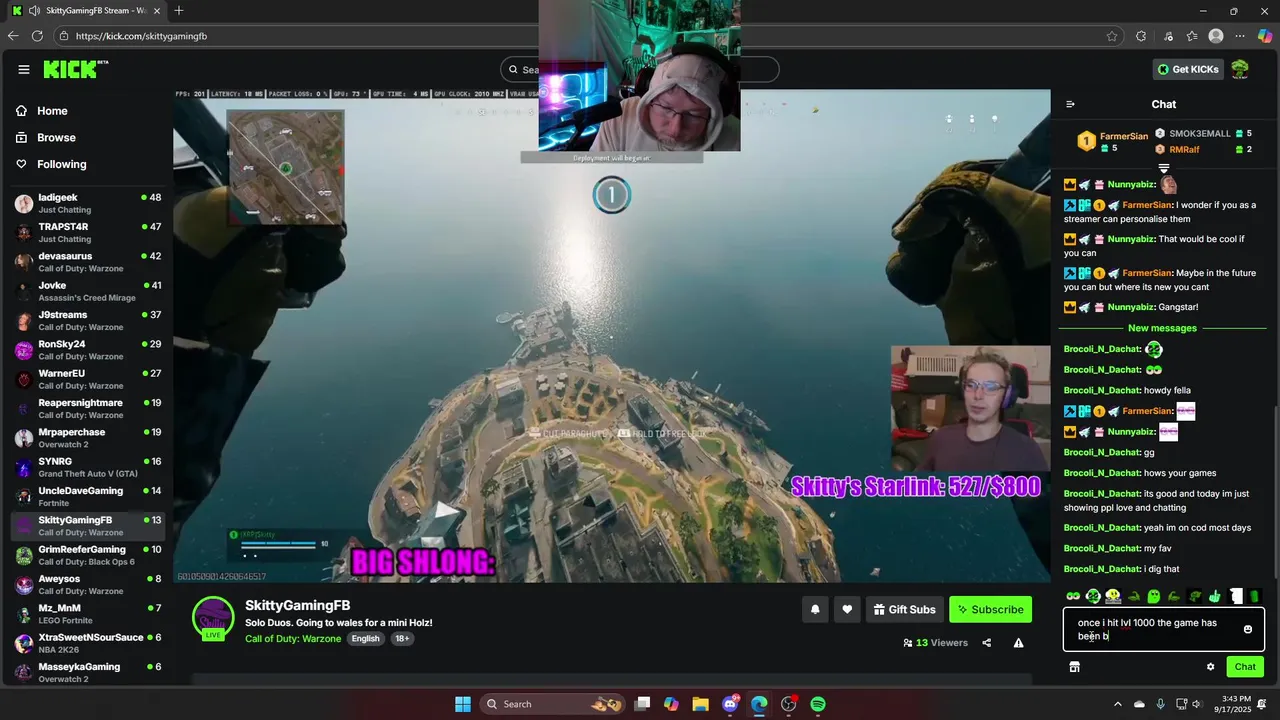Open Copilot icon in browser toolbar
Viewport: 1280px width, 720px height.
[x=1265, y=36]
